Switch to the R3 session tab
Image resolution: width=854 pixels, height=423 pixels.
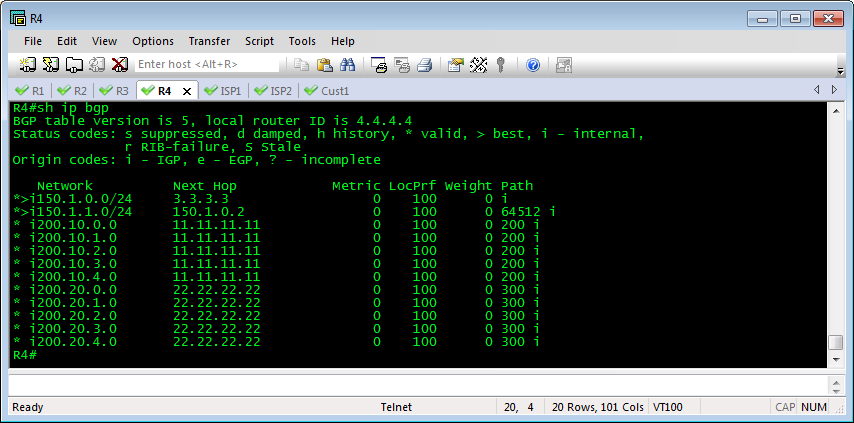115,91
